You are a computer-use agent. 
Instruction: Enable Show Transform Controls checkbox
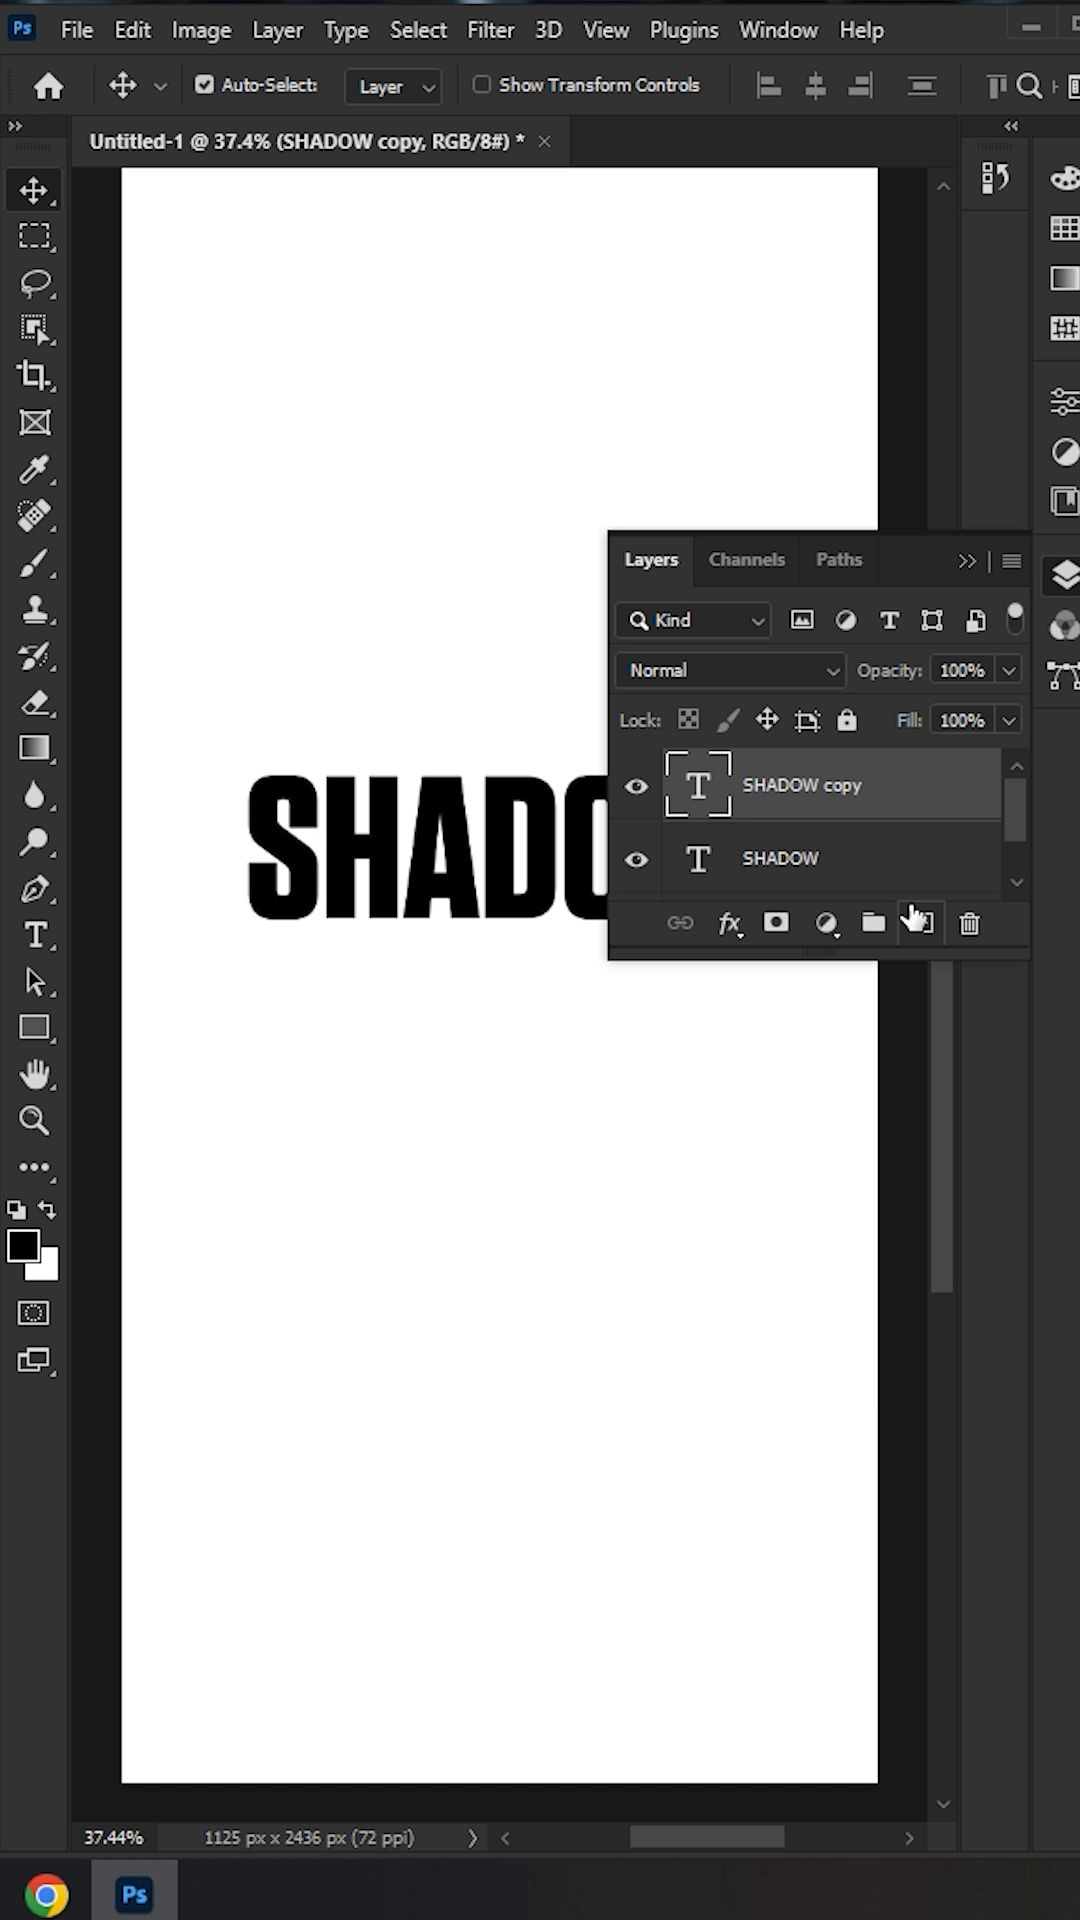482,85
